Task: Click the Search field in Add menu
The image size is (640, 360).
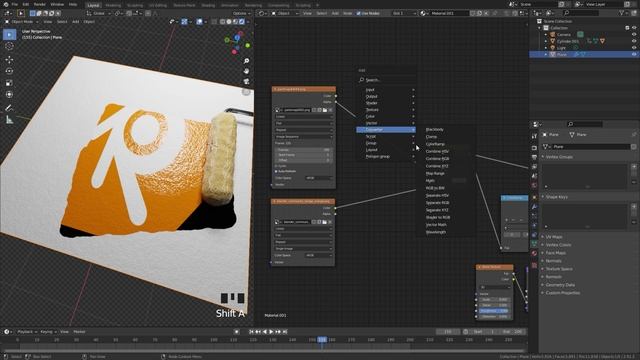Action: coord(386,80)
